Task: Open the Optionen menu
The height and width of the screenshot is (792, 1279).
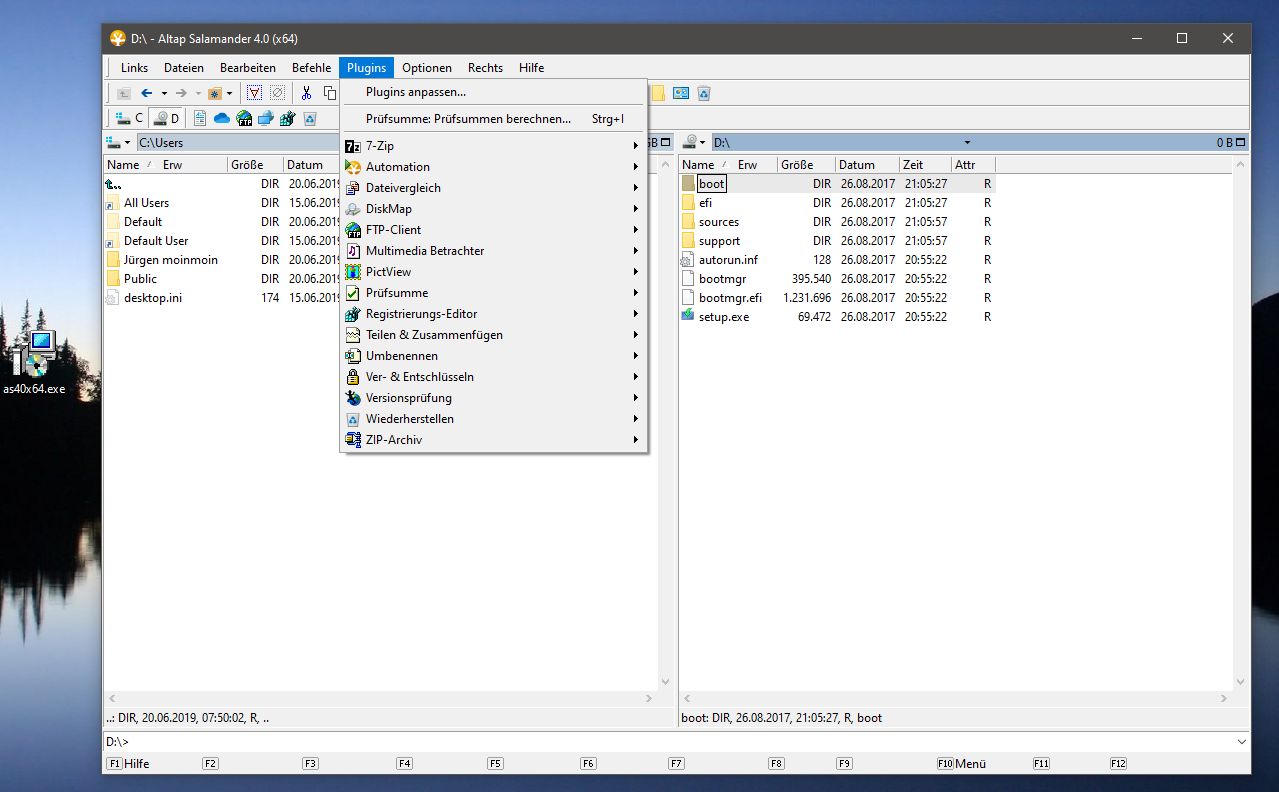Action: [x=427, y=67]
